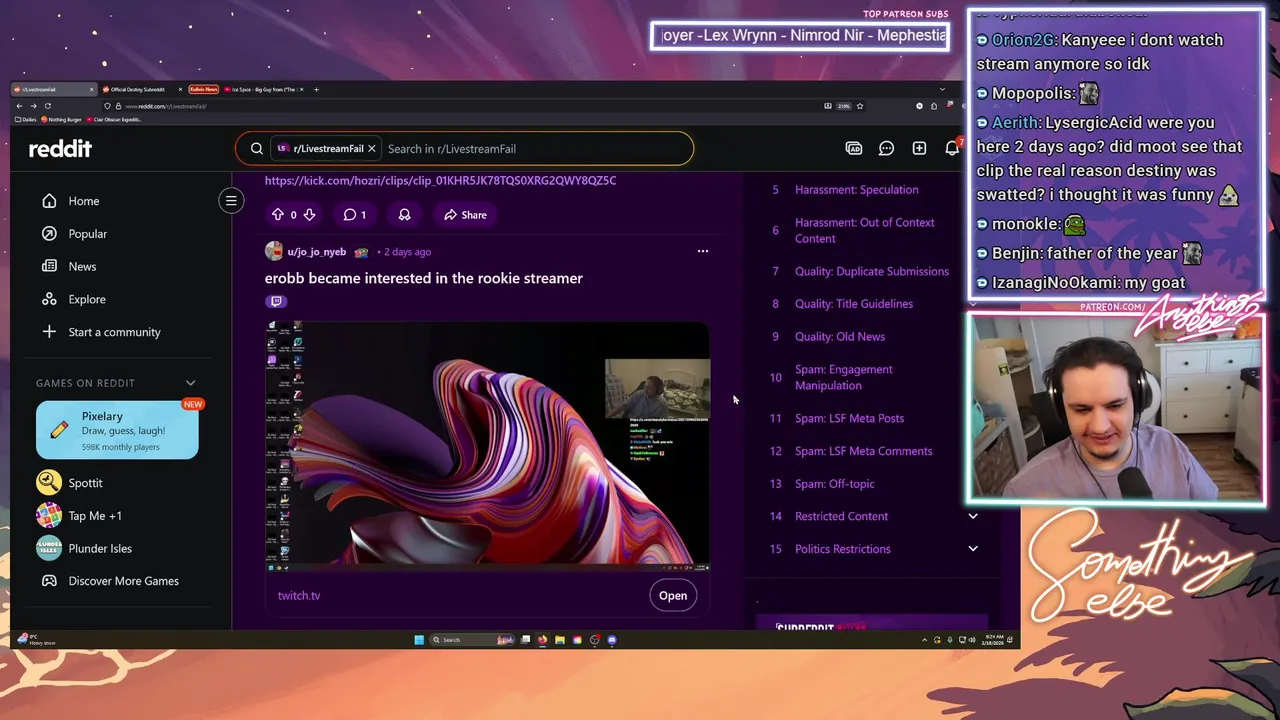Expand Politics Restrictions chevron
Screen dimensions: 1280x720
pos(973,549)
